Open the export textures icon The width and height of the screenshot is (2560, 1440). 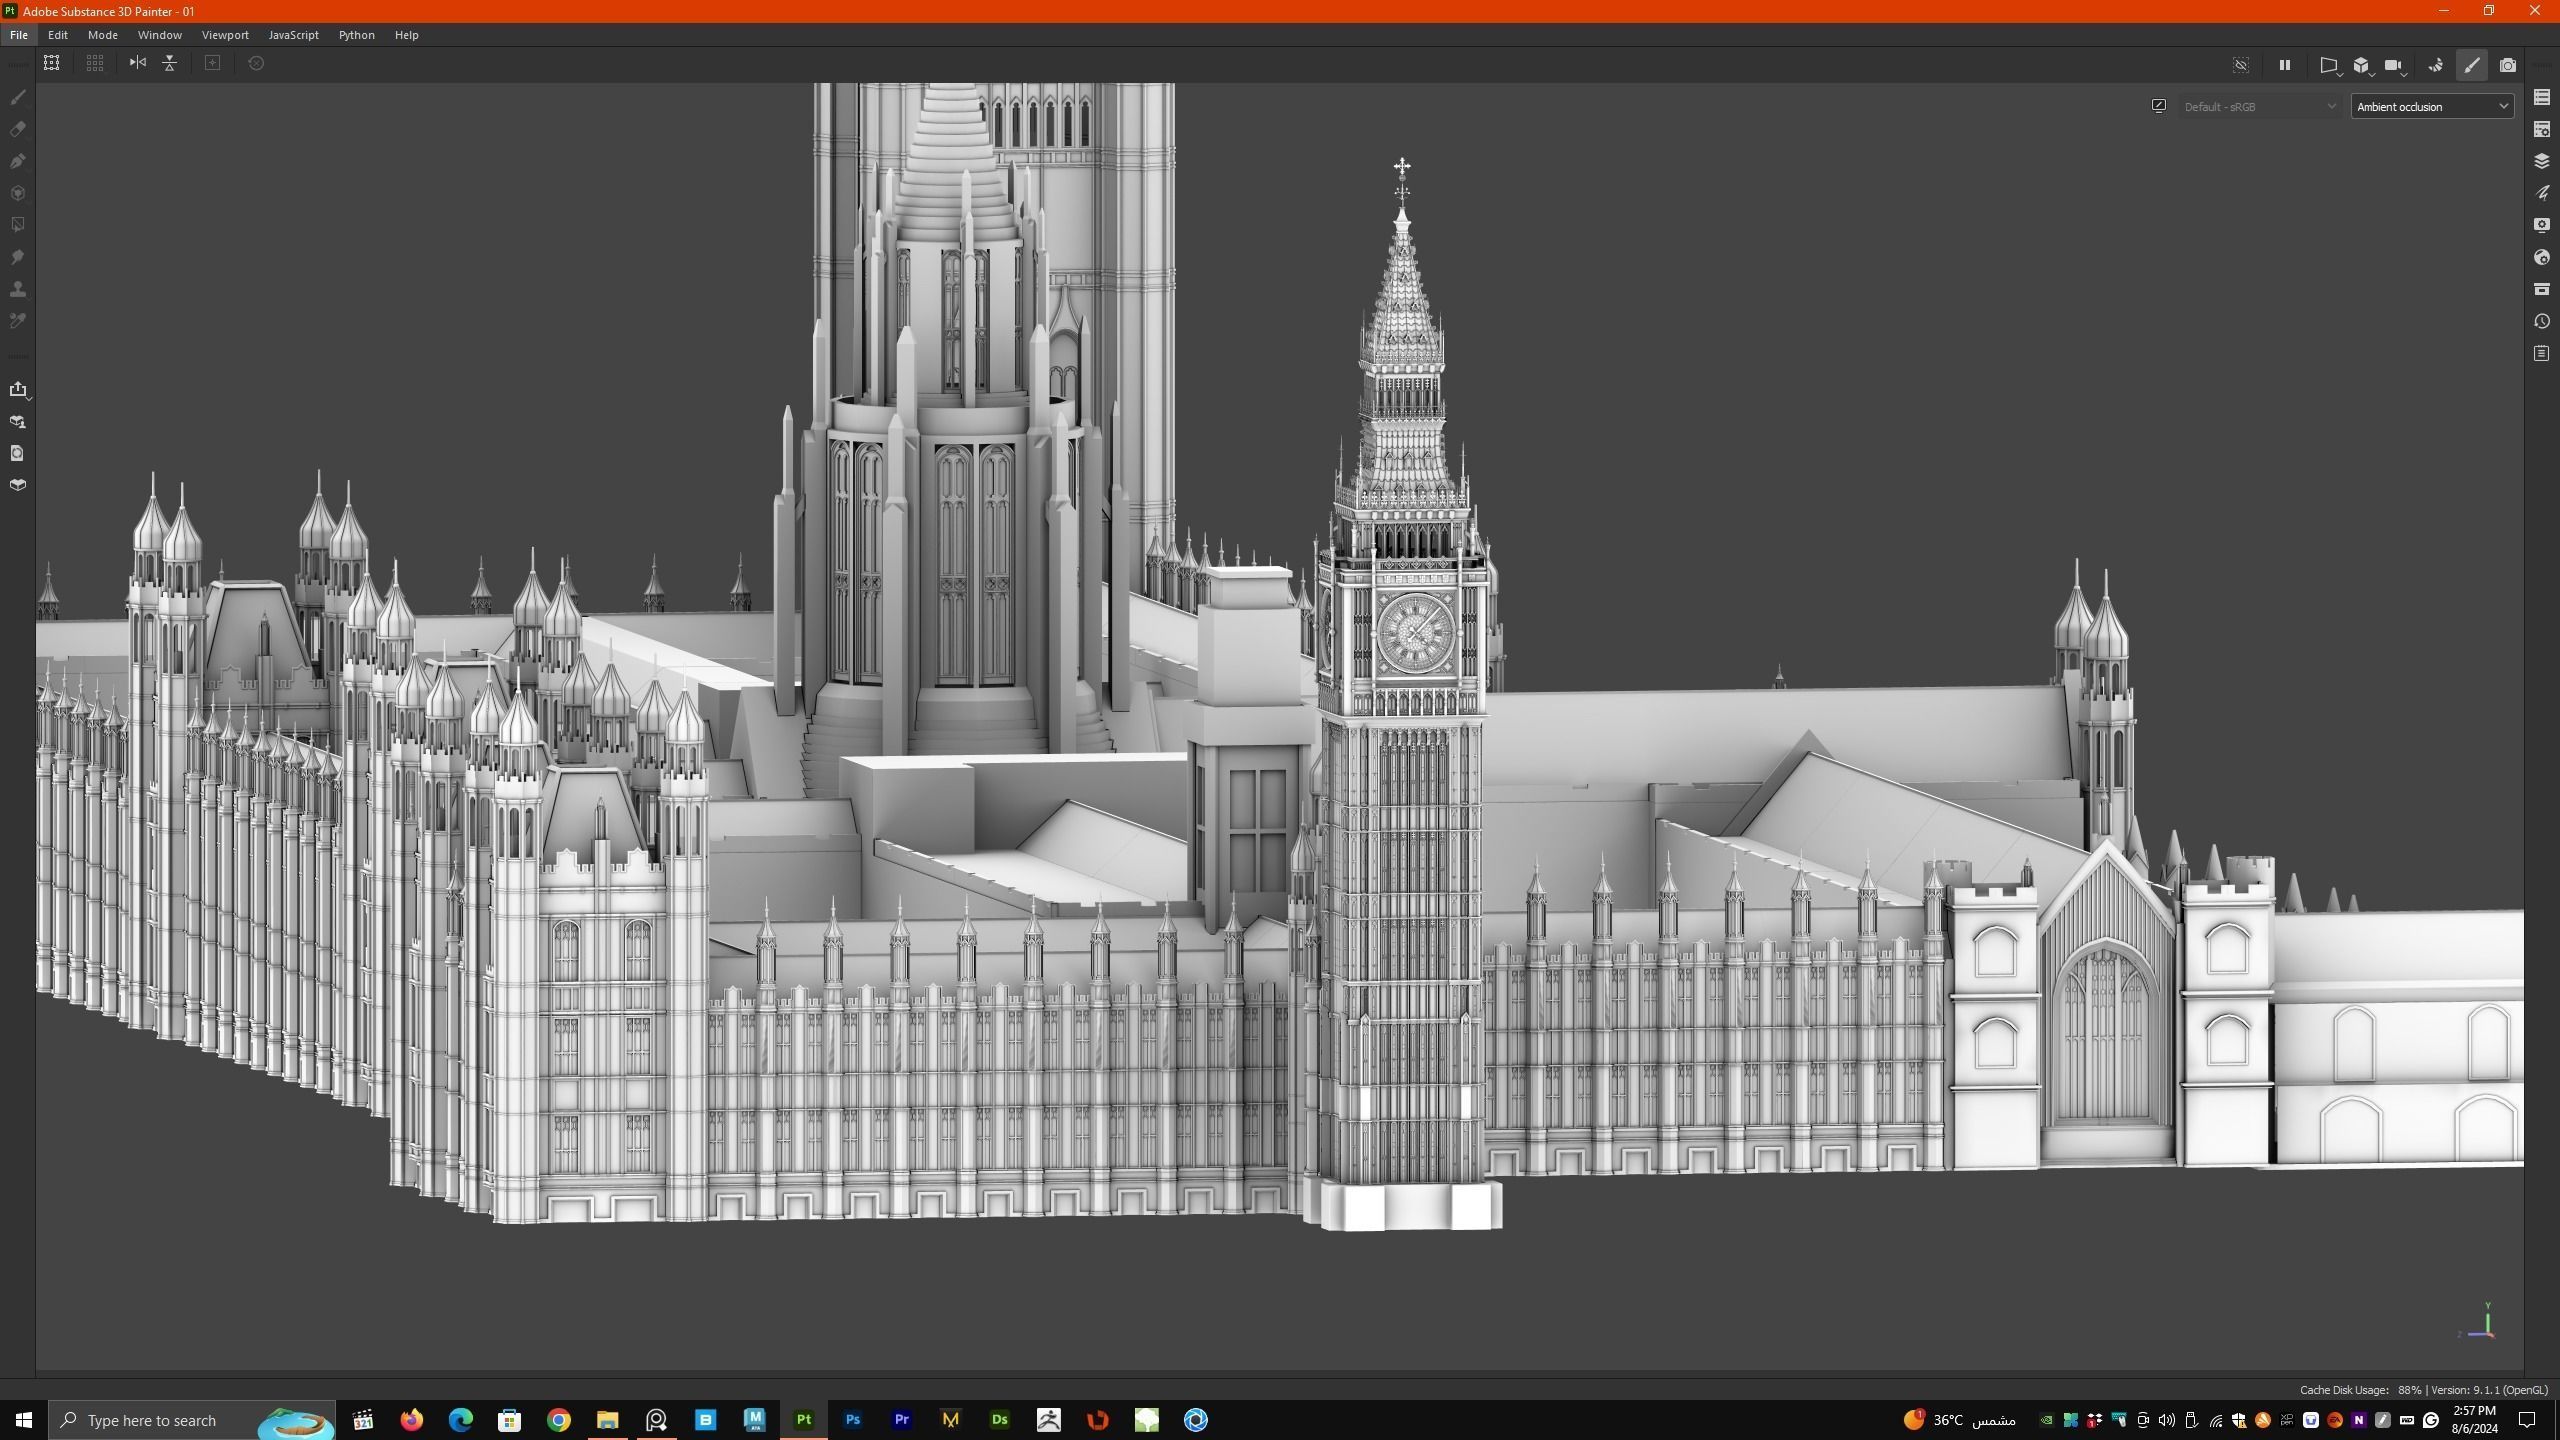(x=18, y=389)
